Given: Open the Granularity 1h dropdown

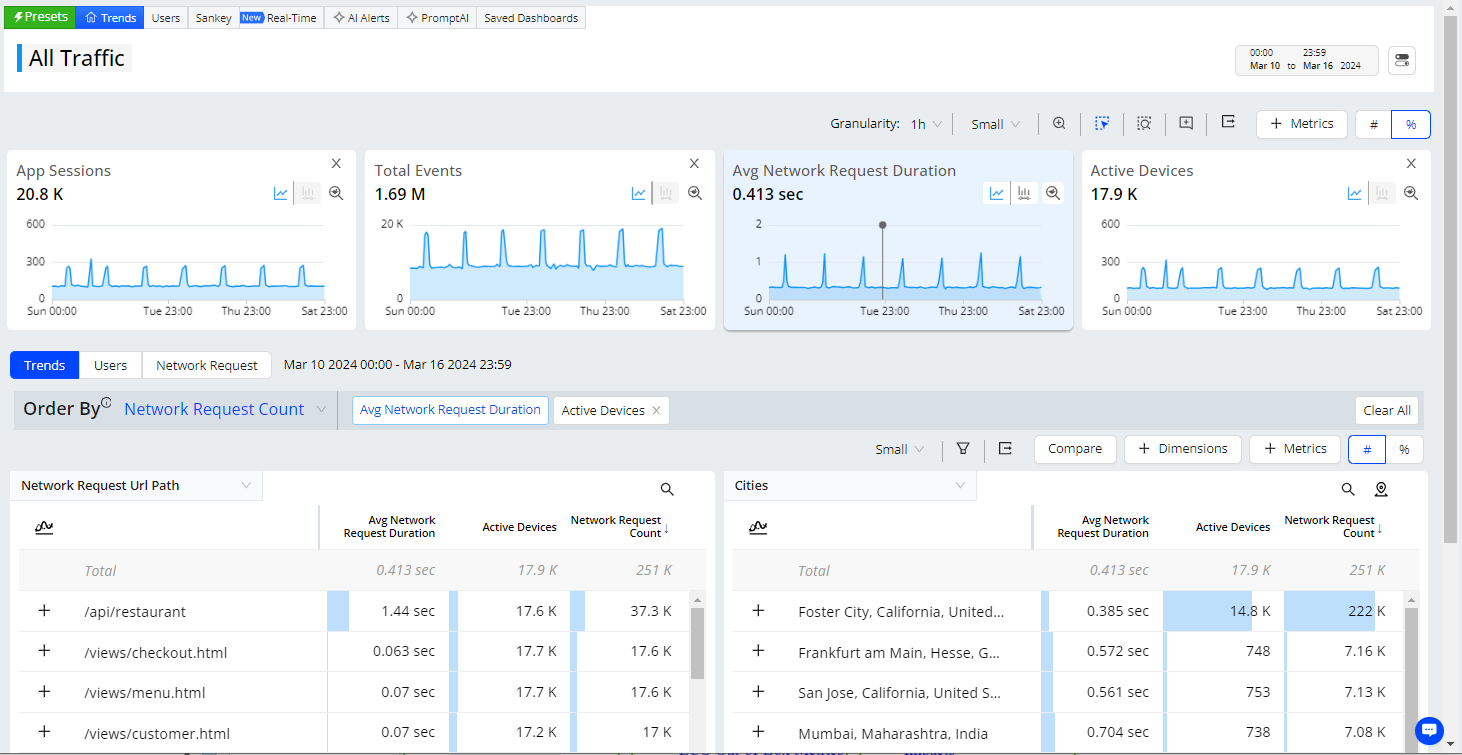Looking at the screenshot, I should point(926,124).
